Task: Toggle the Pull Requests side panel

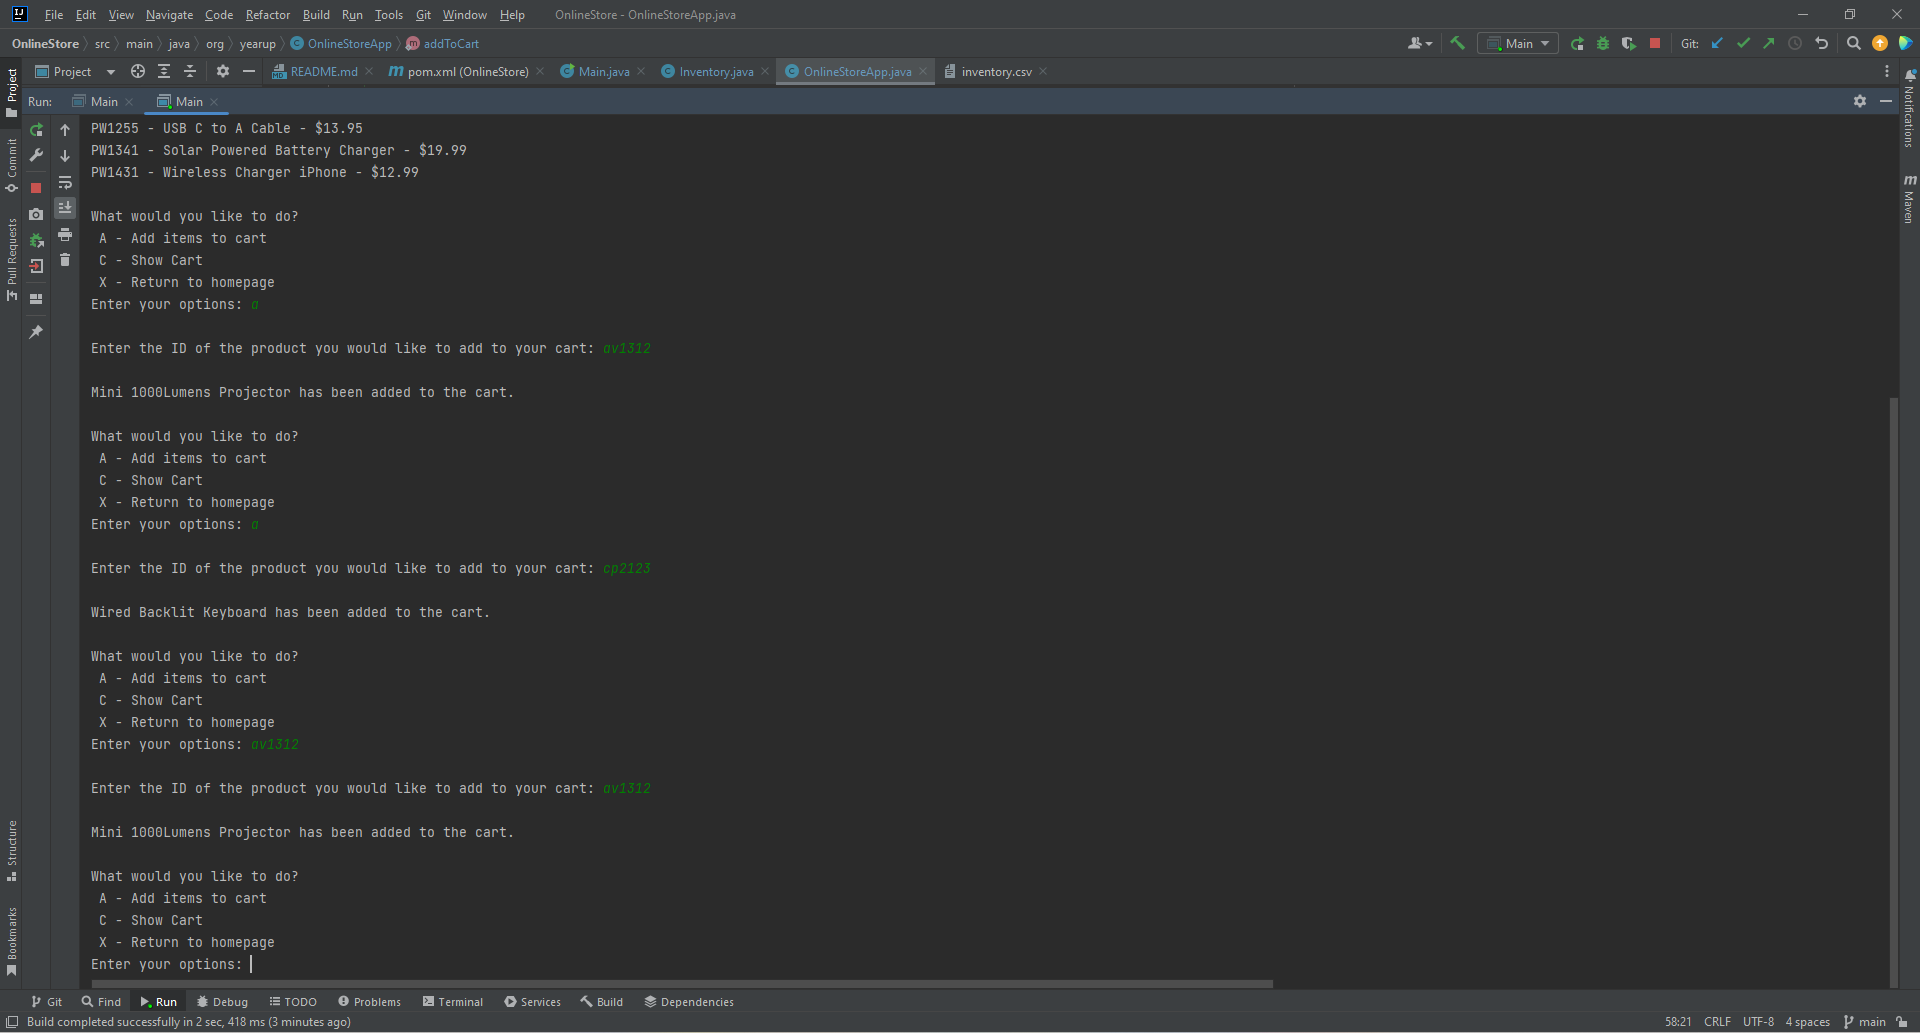Action: coord(12,259)
